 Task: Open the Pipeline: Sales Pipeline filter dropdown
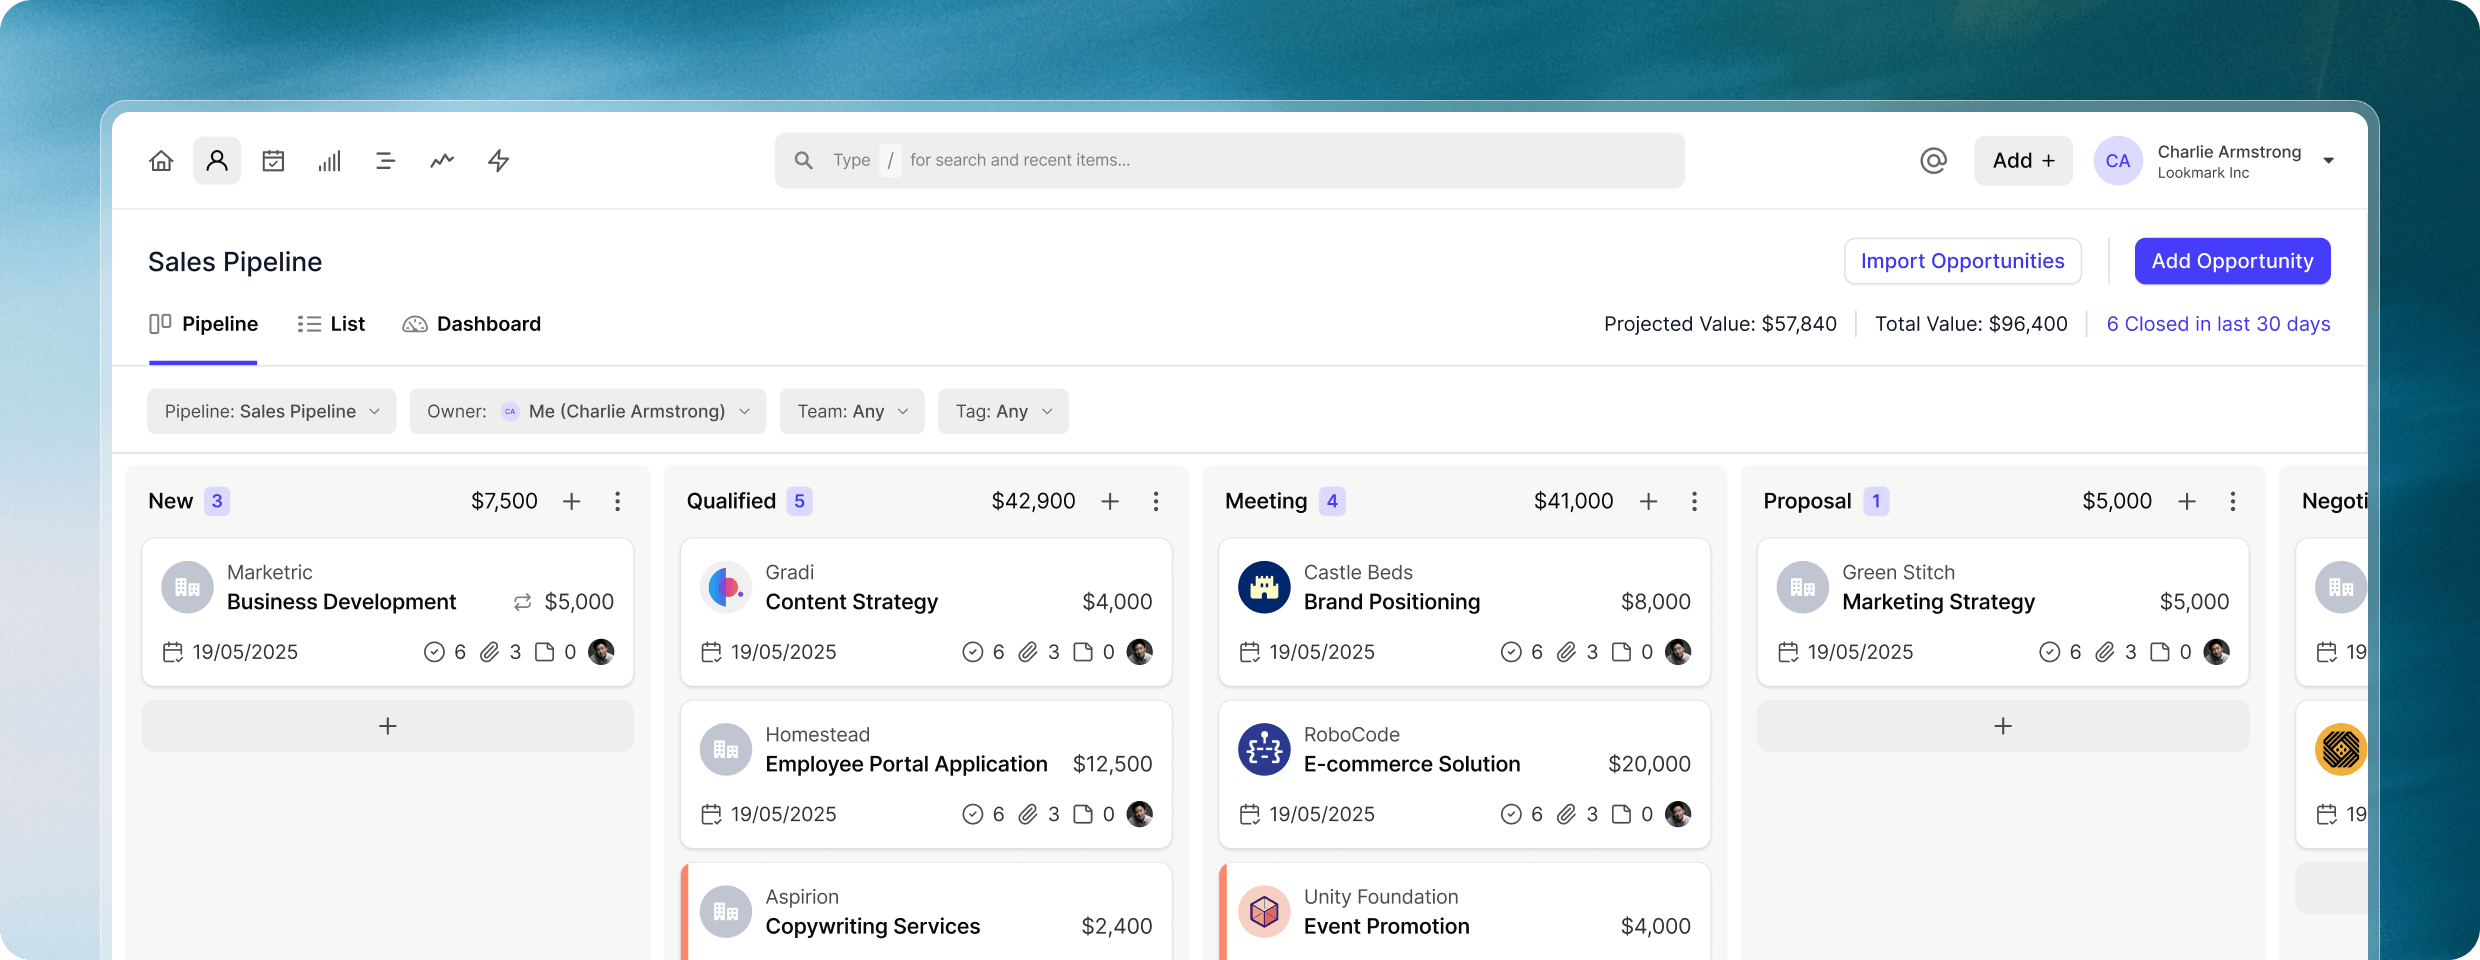(270, 411)
